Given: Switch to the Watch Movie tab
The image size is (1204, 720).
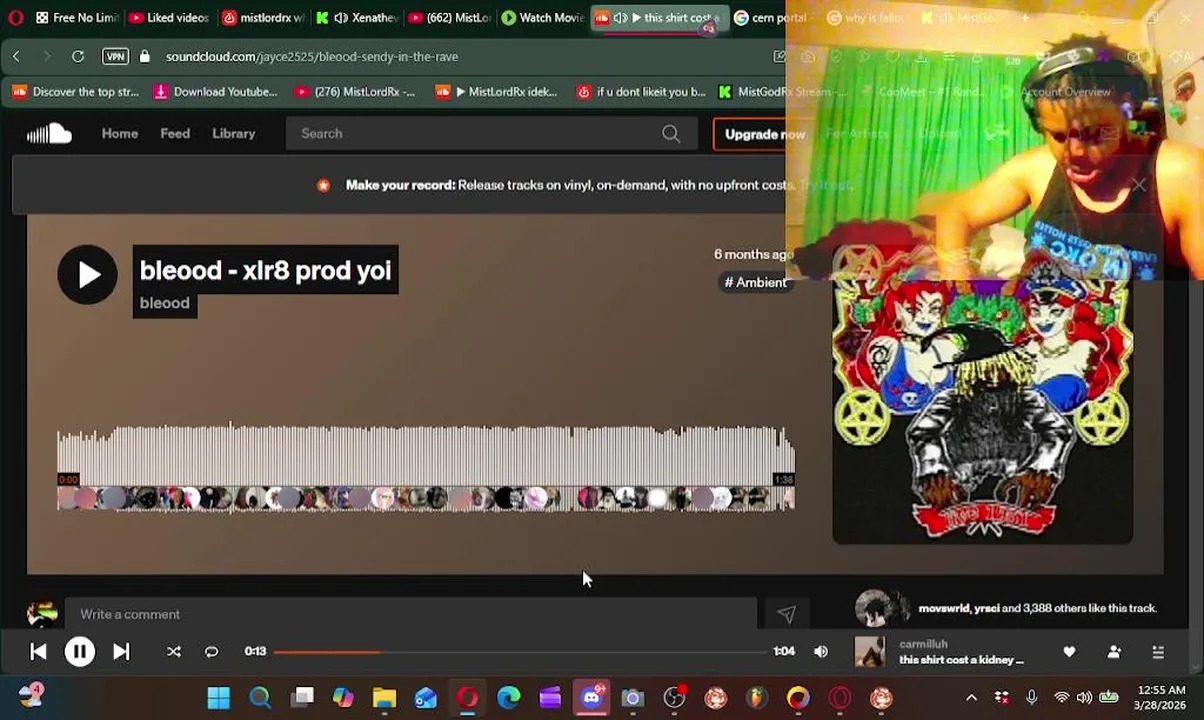Looking at the screenshot, I should coord(543,17).
